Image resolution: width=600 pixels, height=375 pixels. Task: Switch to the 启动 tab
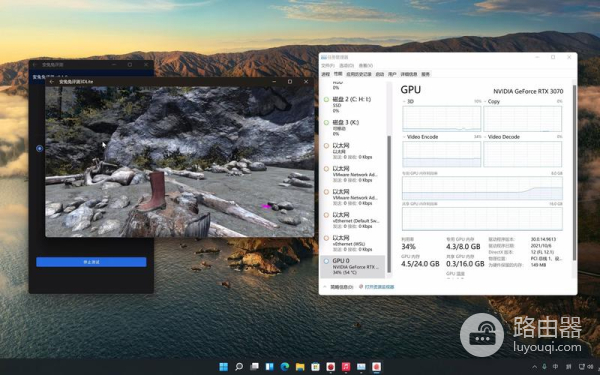380,74
